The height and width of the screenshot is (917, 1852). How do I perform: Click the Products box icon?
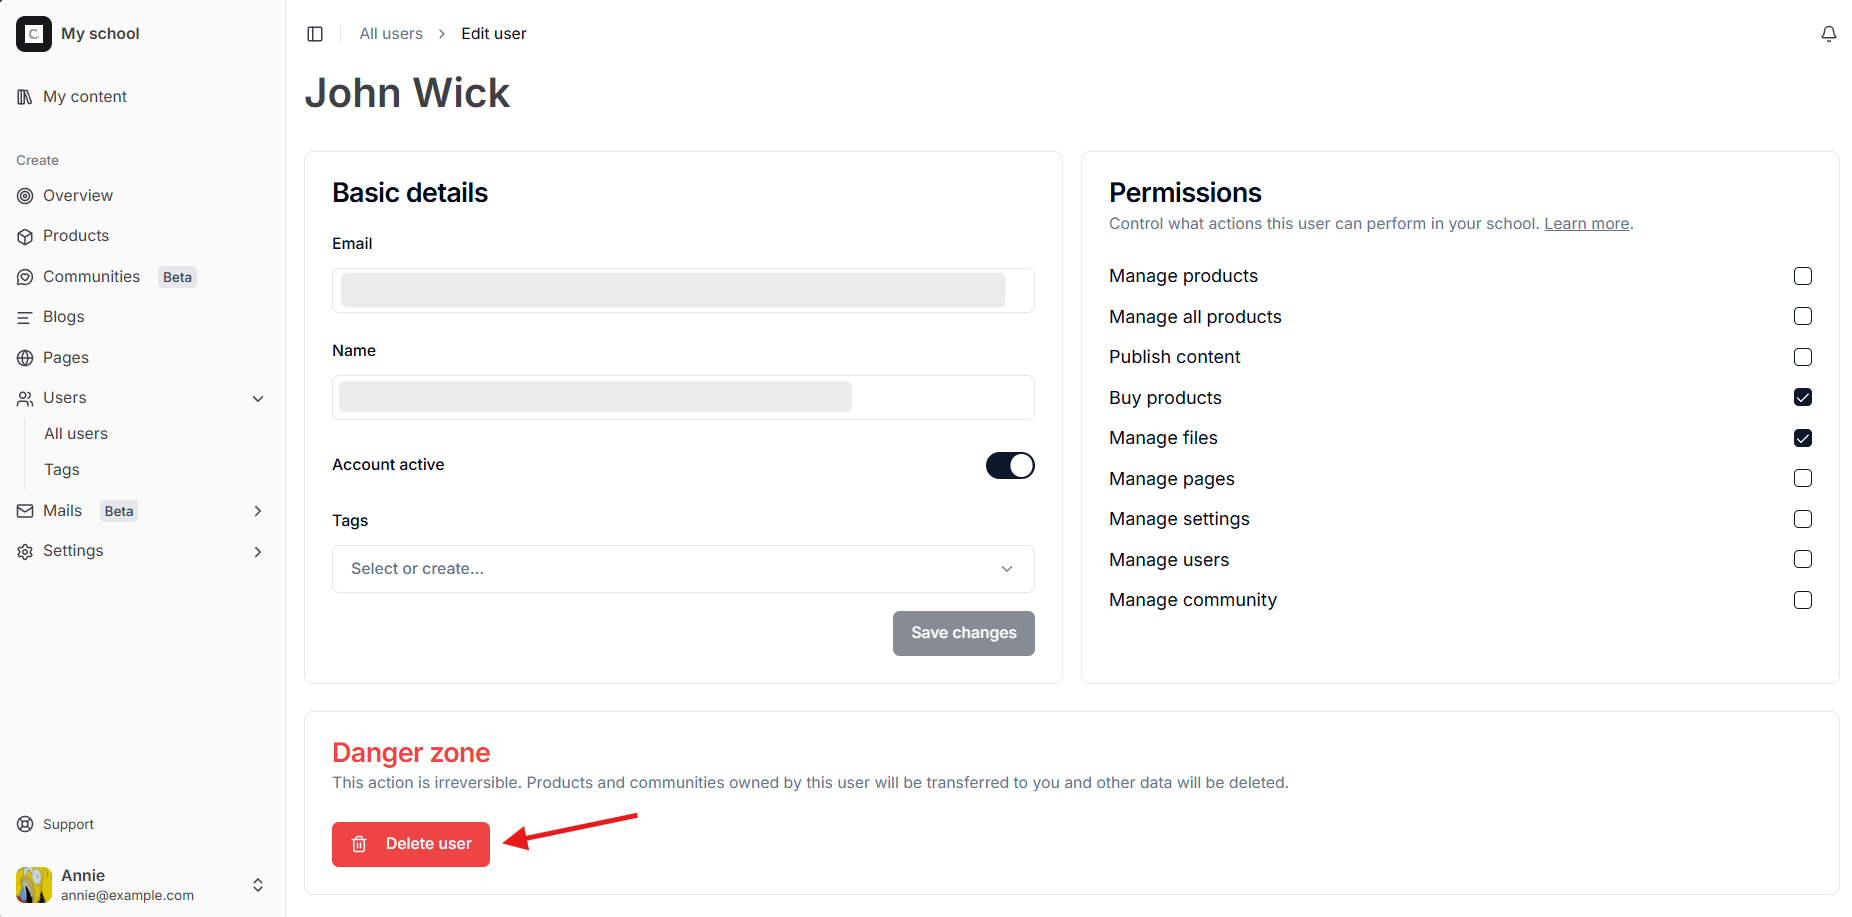click(25, 237)
